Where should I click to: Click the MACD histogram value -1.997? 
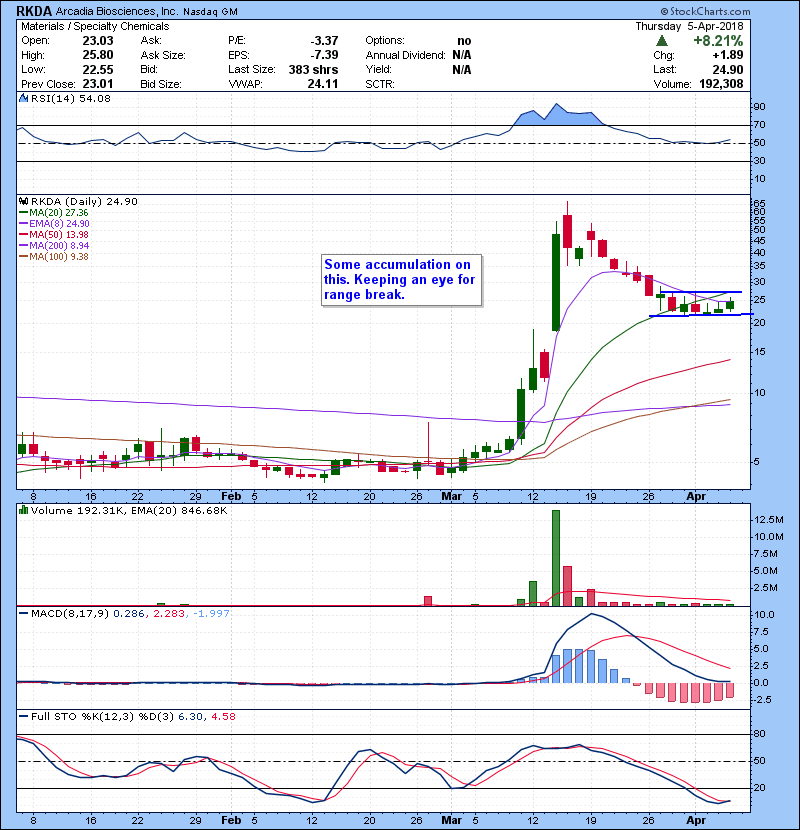point(211,614)
